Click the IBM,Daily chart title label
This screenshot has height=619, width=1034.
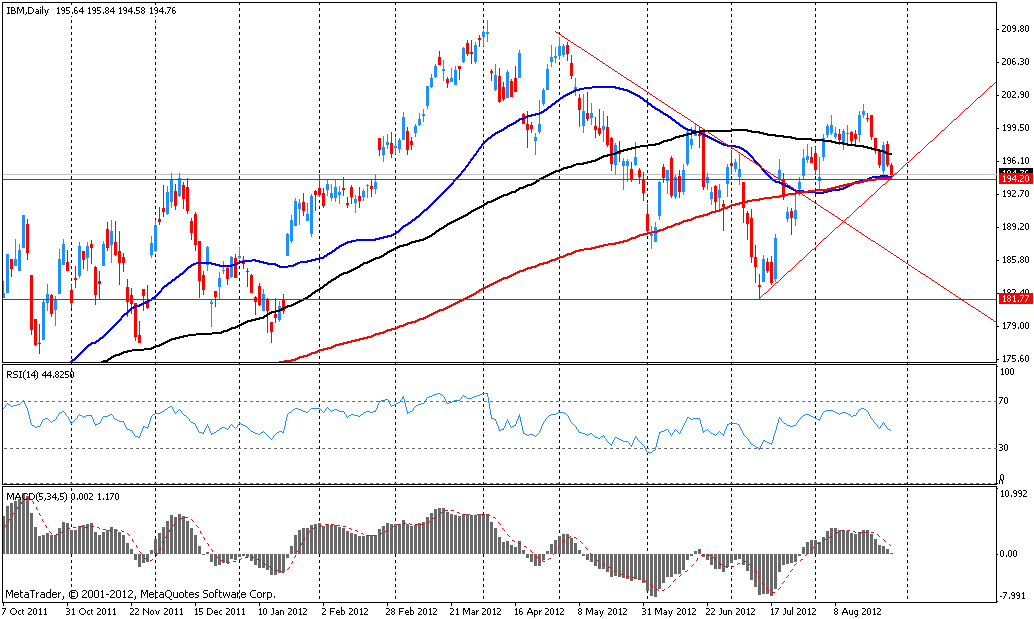pos(30,9)
